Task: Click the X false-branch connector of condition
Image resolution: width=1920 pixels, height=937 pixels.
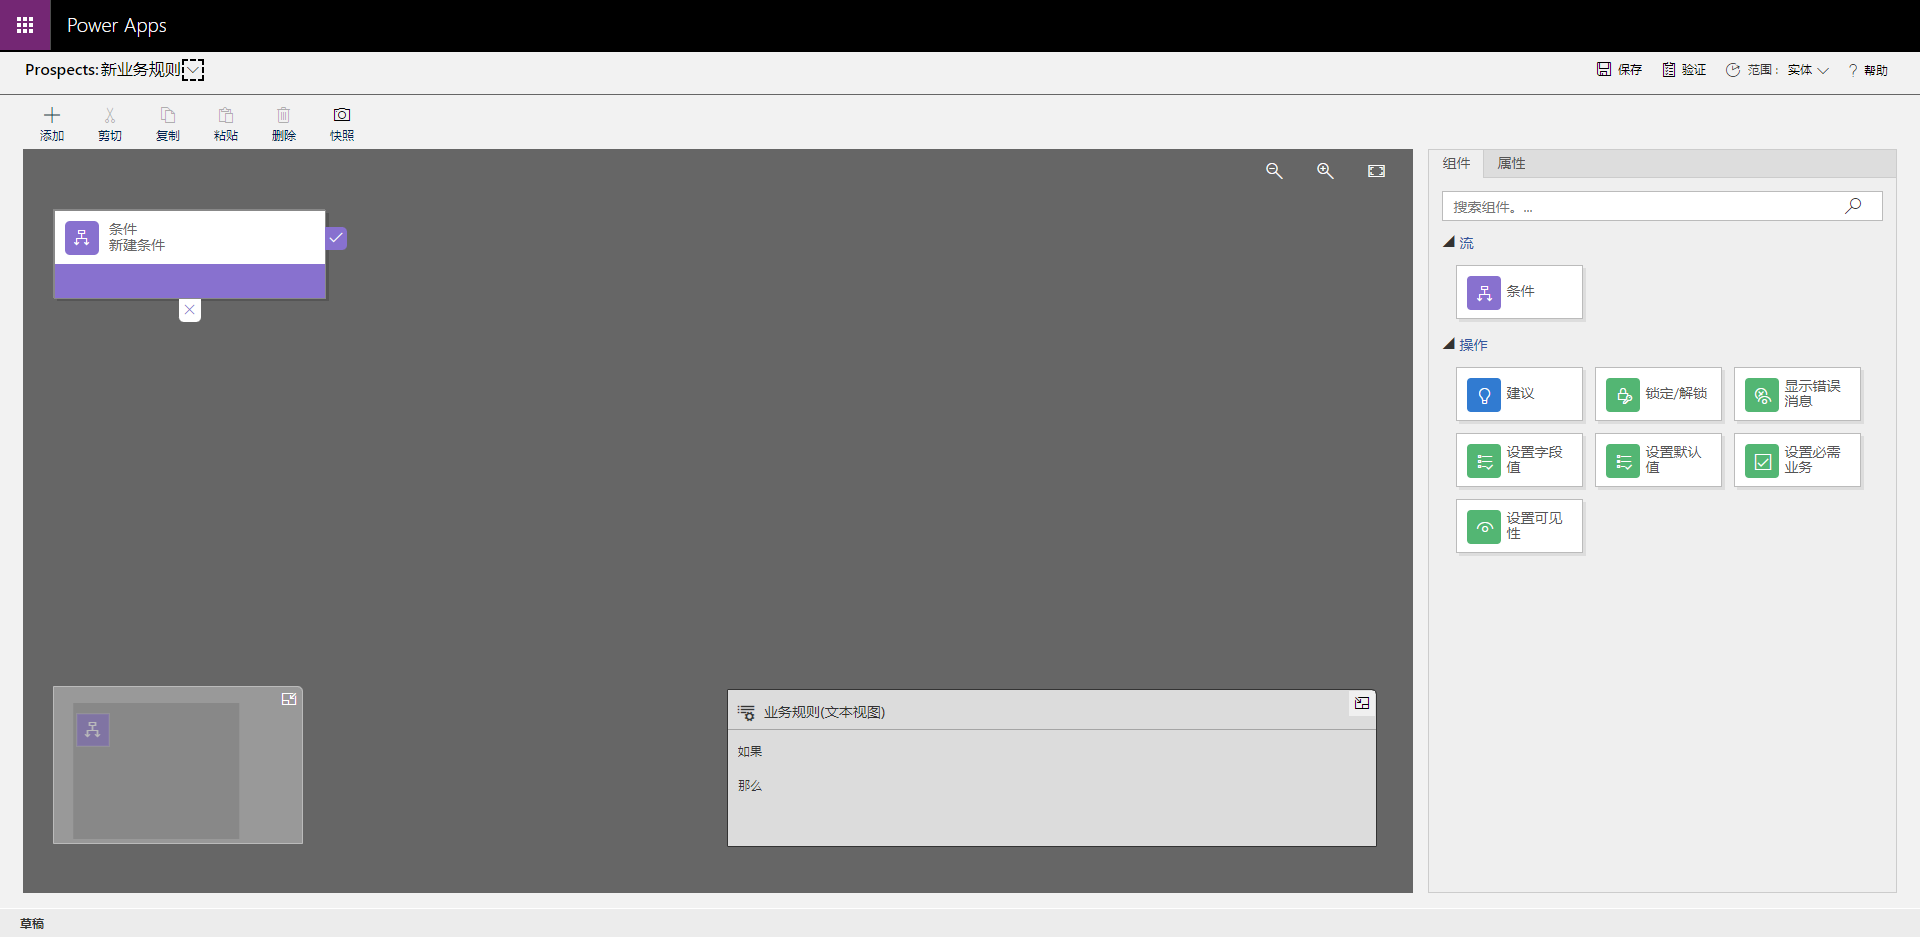Action: [x=190, y=310]
